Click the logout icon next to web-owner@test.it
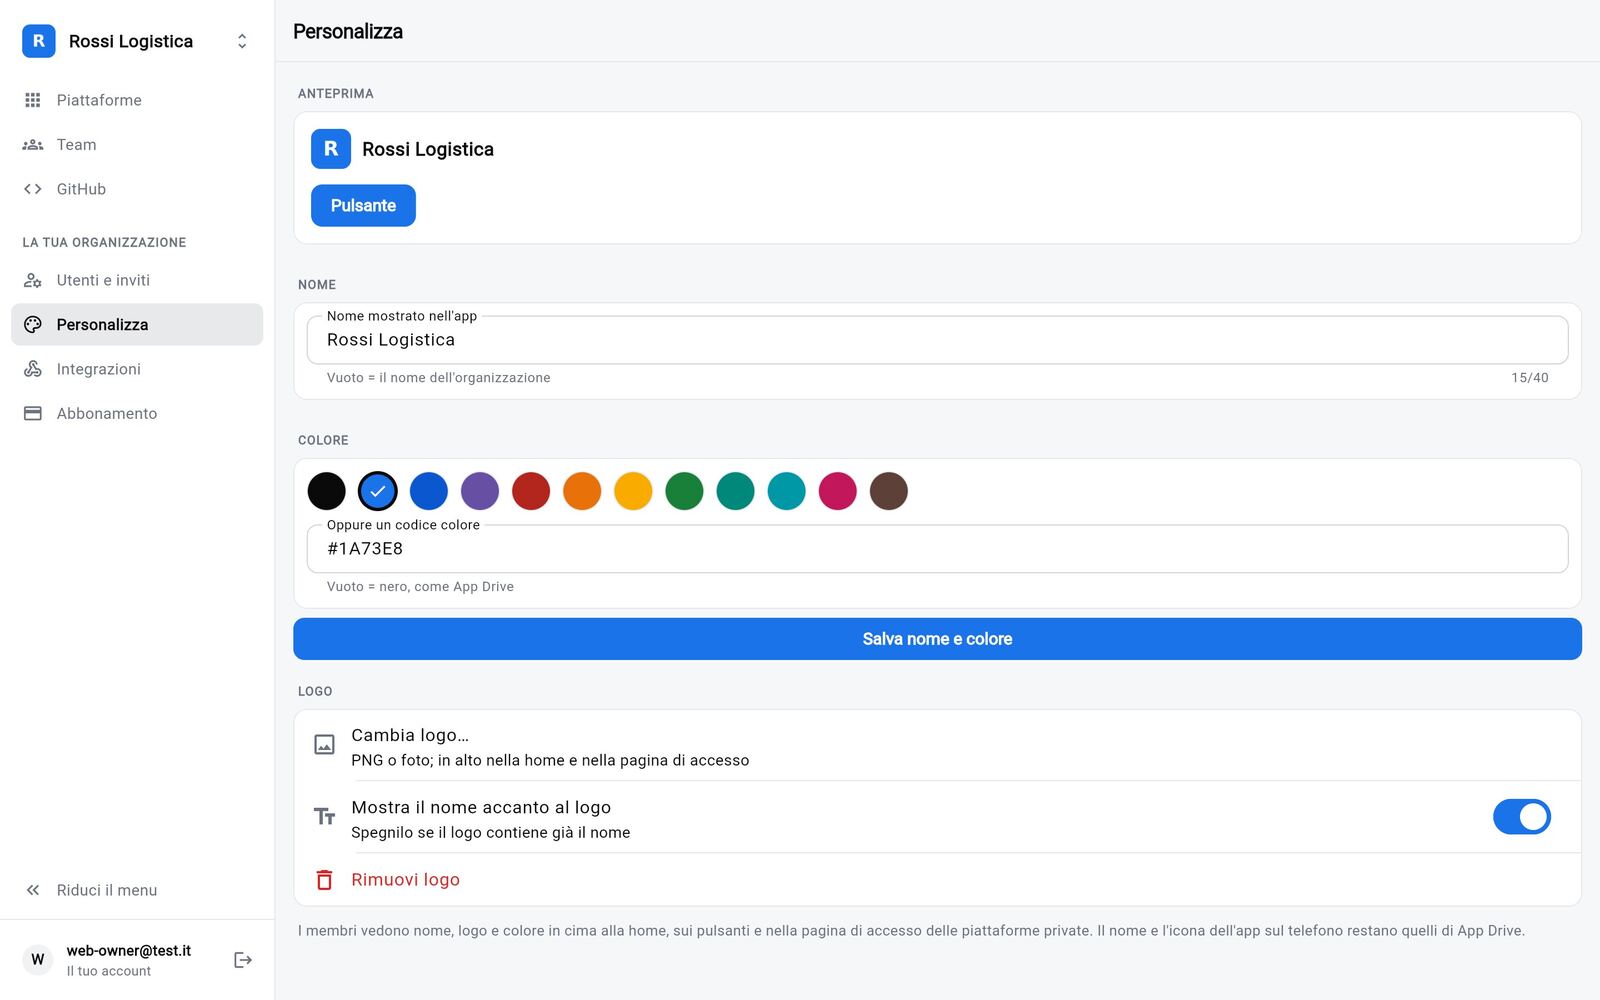The image size is (1600, 1000). pos(243,960)
